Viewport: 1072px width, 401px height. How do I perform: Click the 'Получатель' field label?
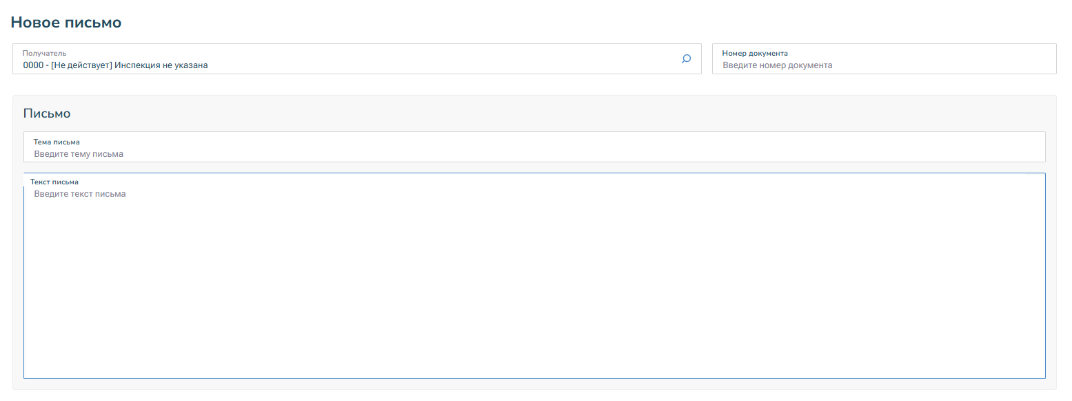click(44, 52)
